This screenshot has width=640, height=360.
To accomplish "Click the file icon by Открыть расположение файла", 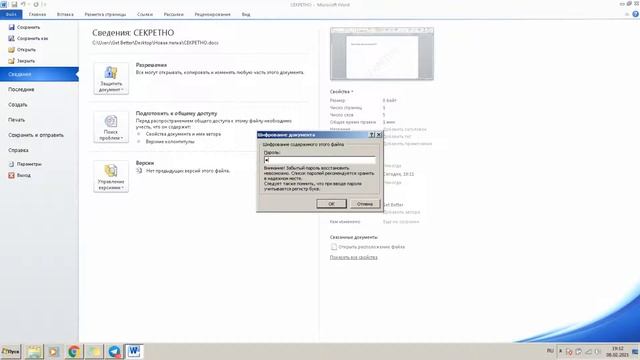I will [x=334, y=247].
